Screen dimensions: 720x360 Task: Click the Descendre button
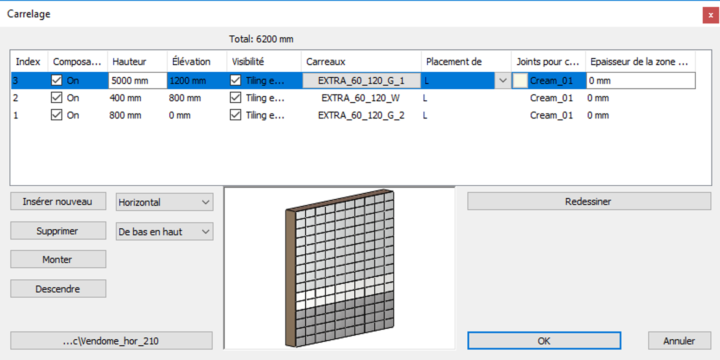tap(58, 289)
